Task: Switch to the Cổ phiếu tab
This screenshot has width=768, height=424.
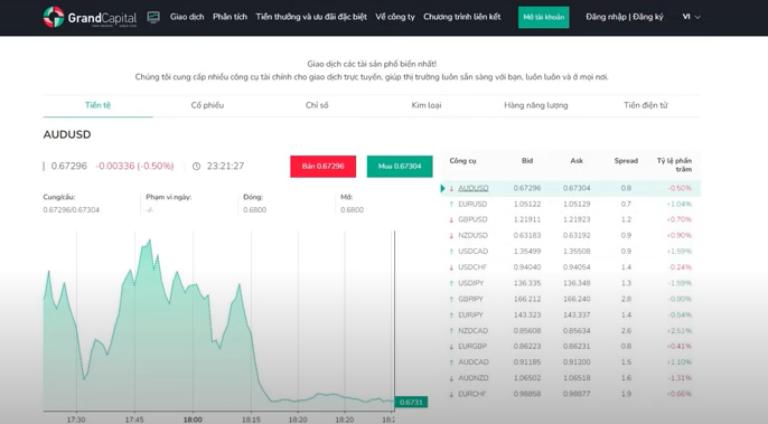Action: [x=207, y=105]
